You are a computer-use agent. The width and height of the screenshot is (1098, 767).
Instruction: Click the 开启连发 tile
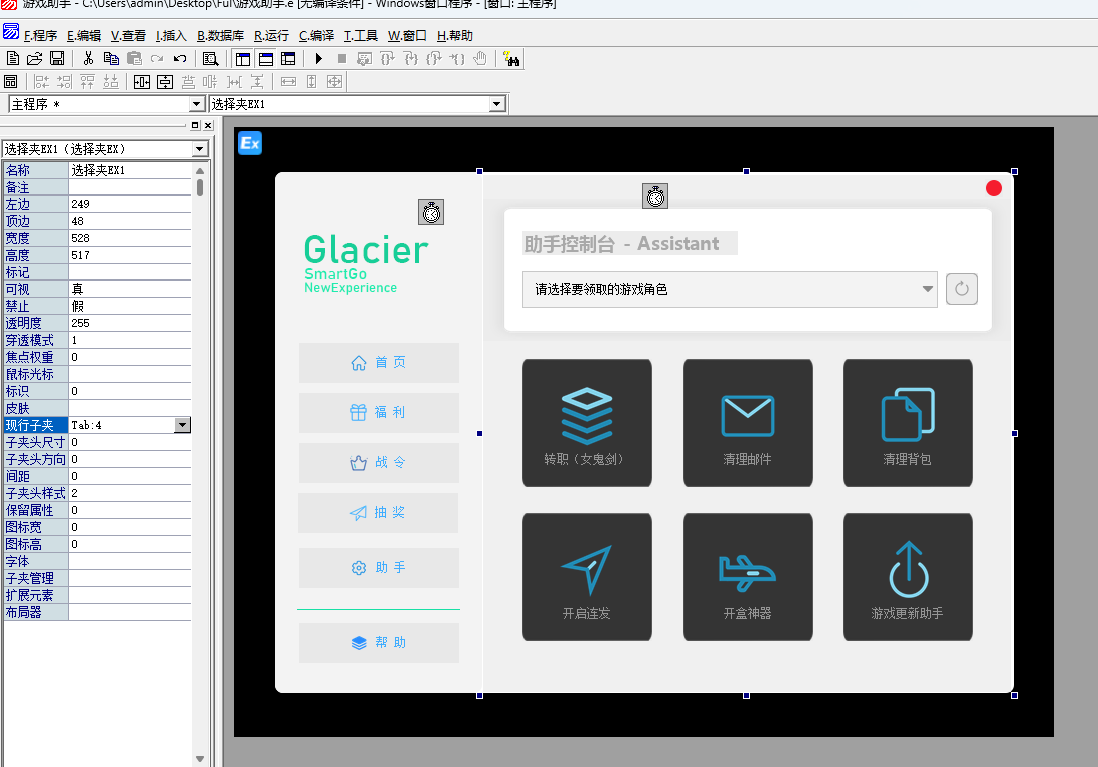(587, 577)
